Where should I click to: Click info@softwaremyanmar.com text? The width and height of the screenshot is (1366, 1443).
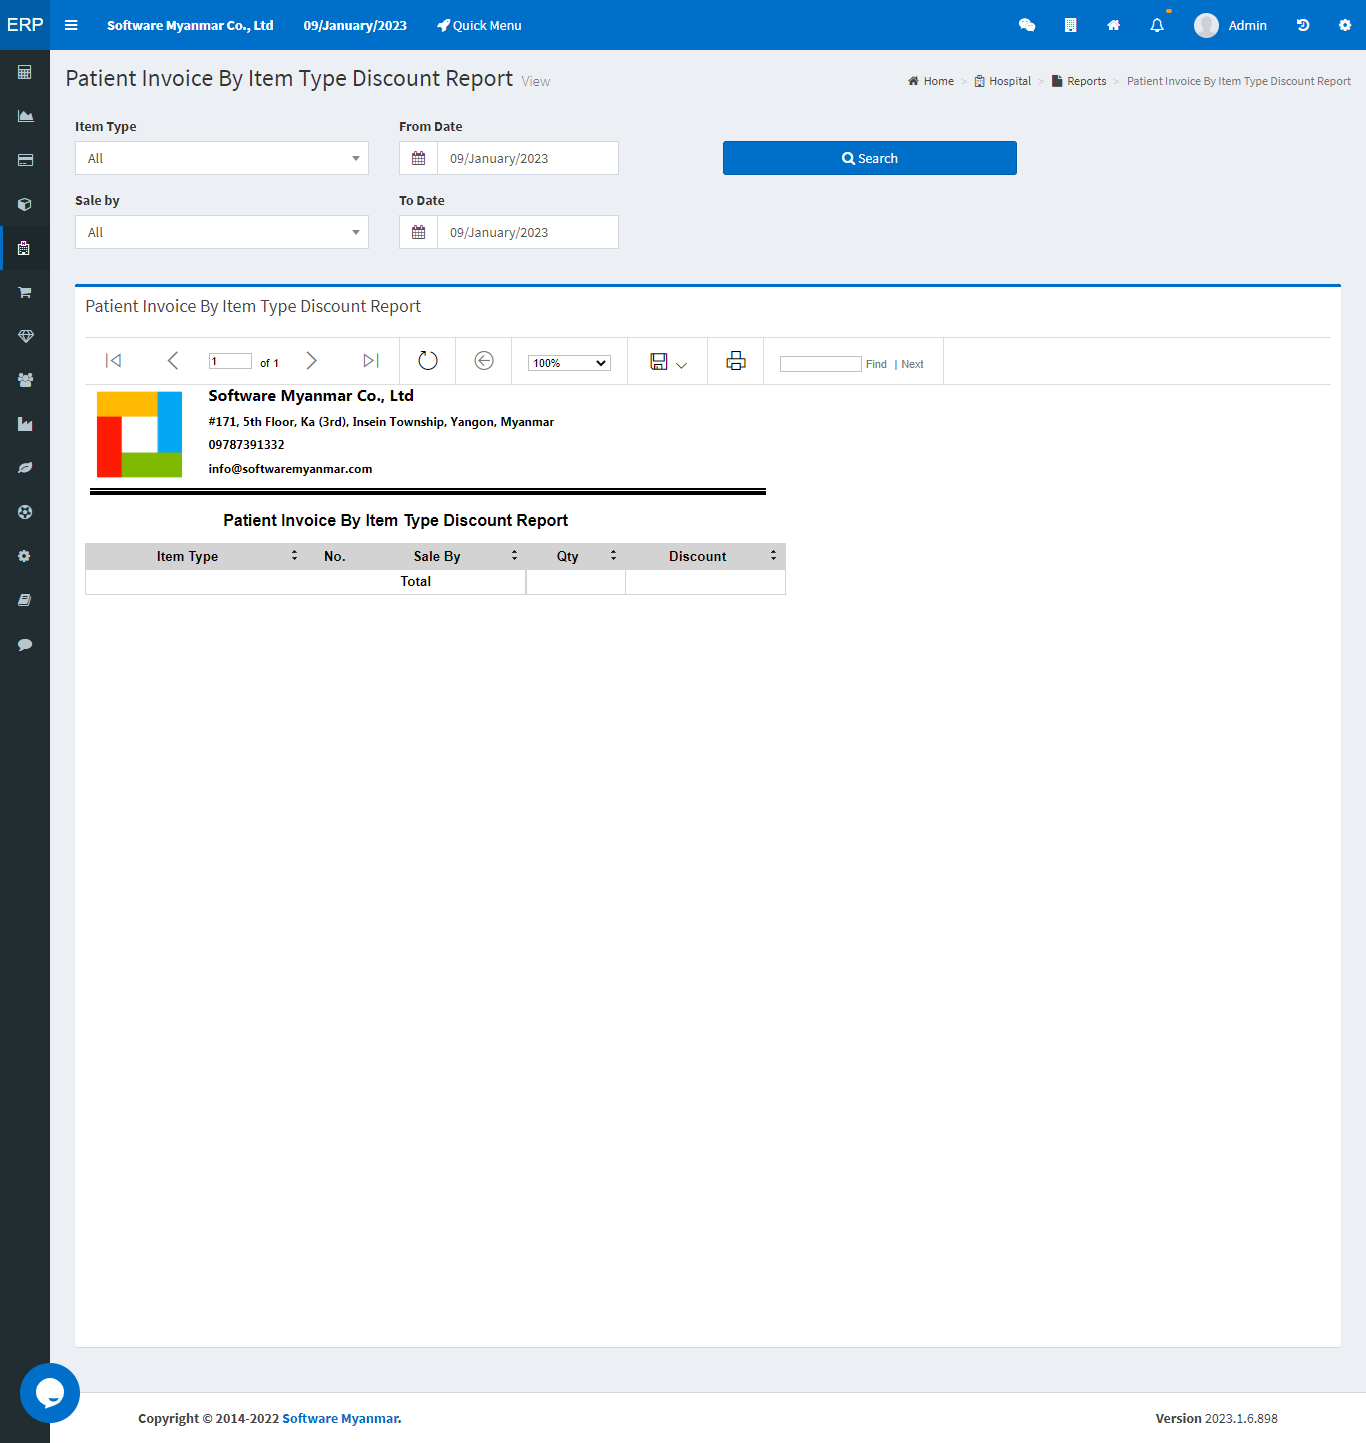290,468
